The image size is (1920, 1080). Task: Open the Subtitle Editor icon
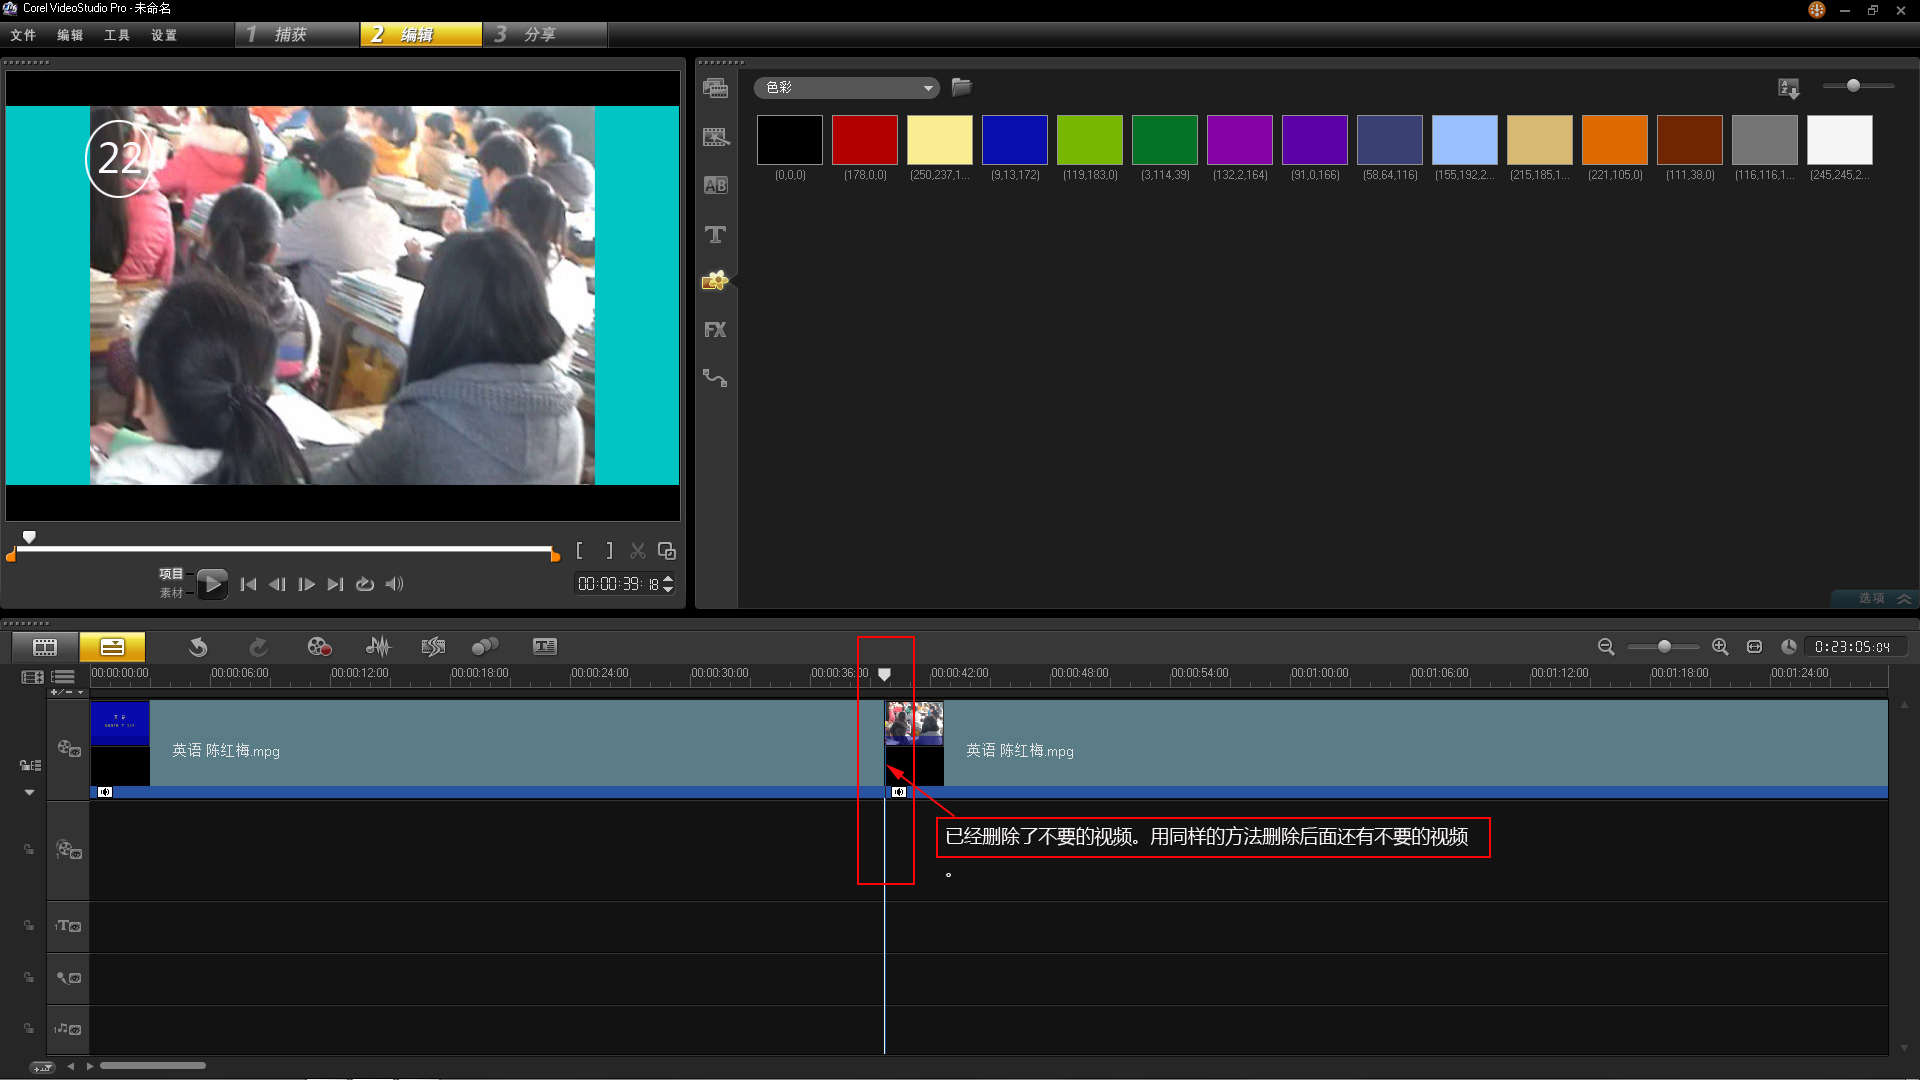point(545,647)
